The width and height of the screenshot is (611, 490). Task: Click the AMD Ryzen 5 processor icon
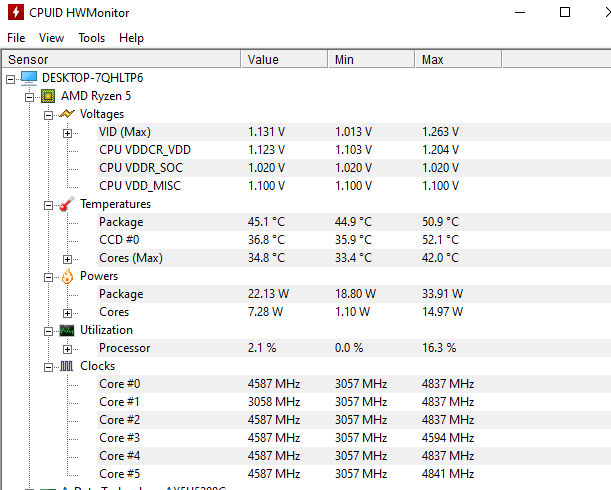tap(48, 96)
